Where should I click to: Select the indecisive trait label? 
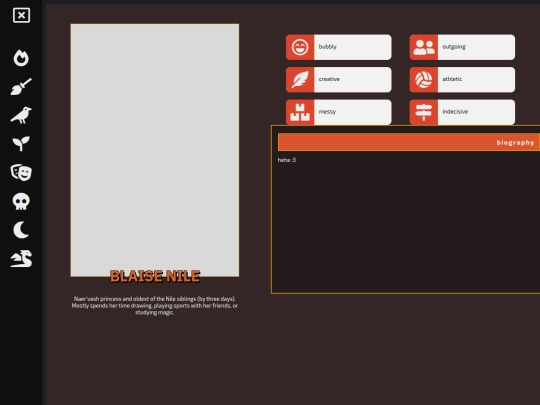(455, 112)
